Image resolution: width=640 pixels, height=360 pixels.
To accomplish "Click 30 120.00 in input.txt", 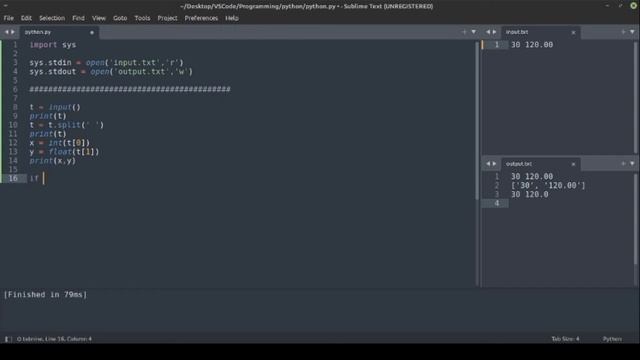I will [x=532, y=45].
